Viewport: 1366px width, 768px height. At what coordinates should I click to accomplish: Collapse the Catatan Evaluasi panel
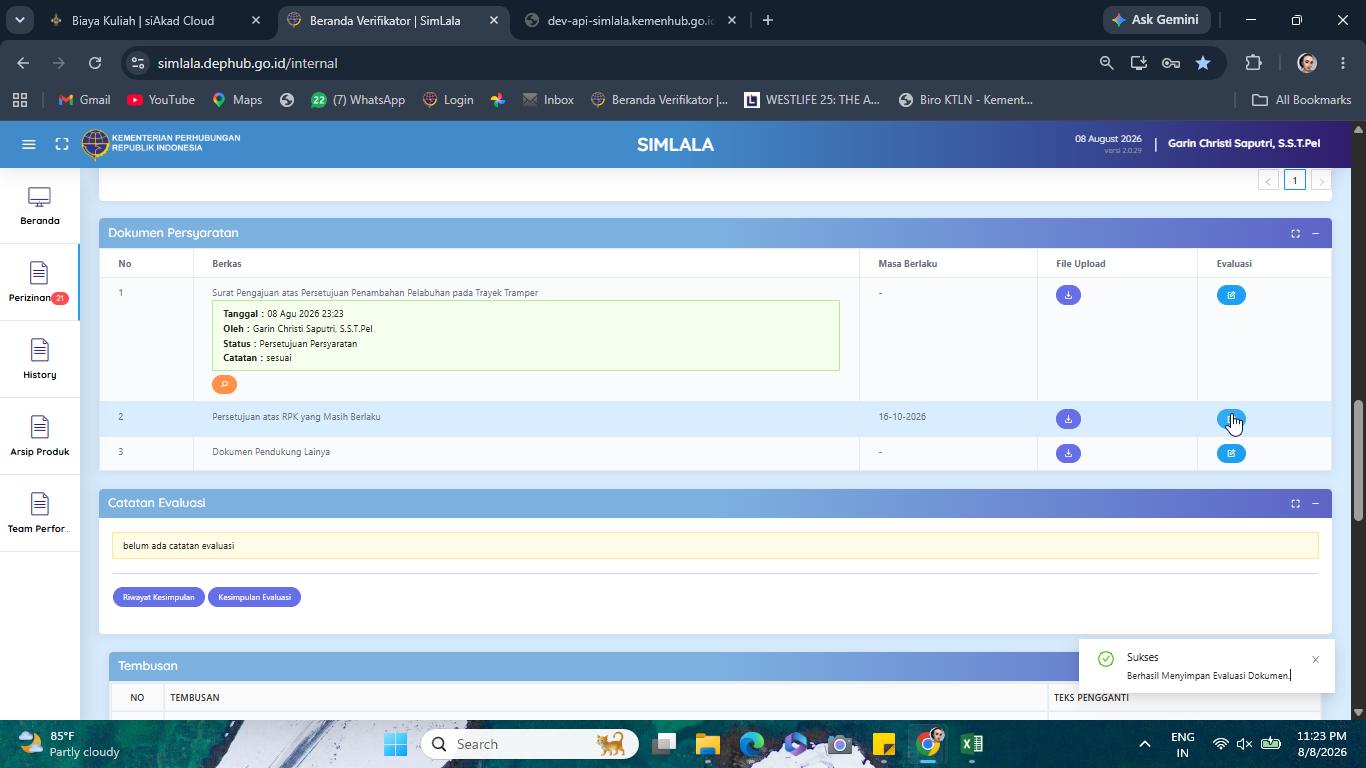coord(1315,503)
